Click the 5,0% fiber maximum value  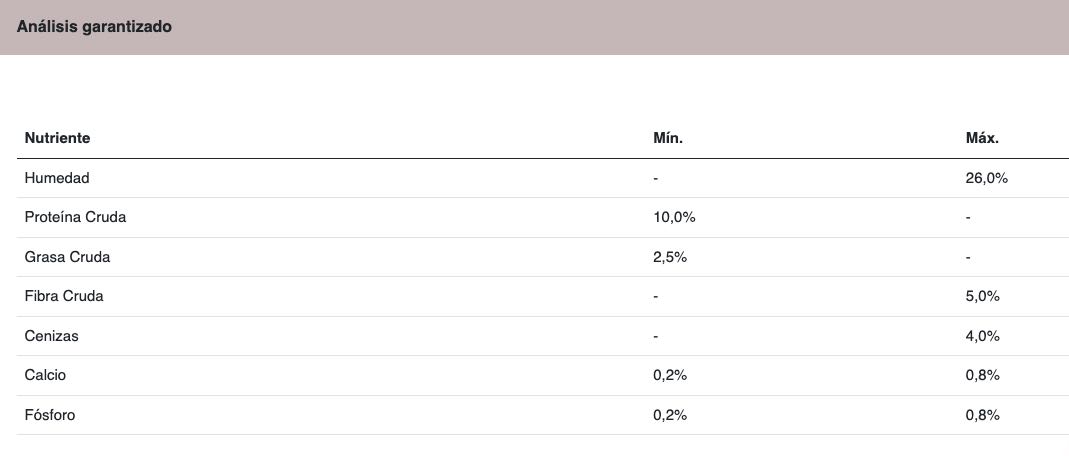(x=982, y=297)
